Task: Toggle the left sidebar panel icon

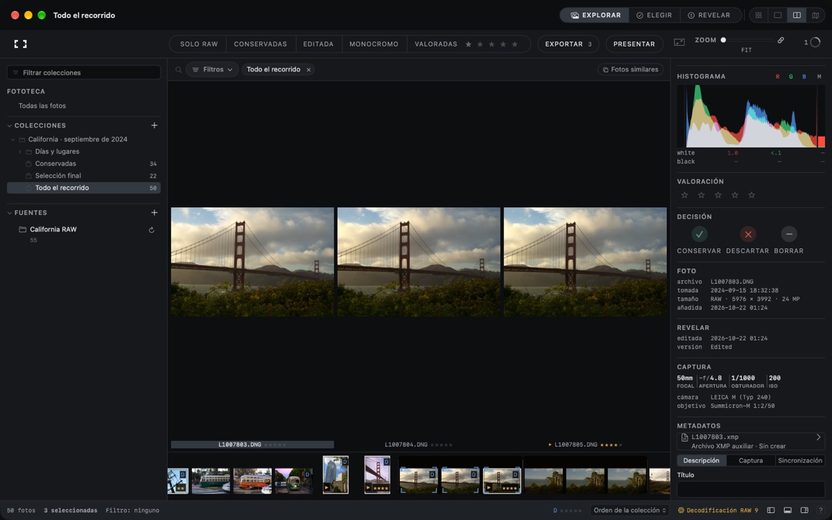Action: pos(771,510)
